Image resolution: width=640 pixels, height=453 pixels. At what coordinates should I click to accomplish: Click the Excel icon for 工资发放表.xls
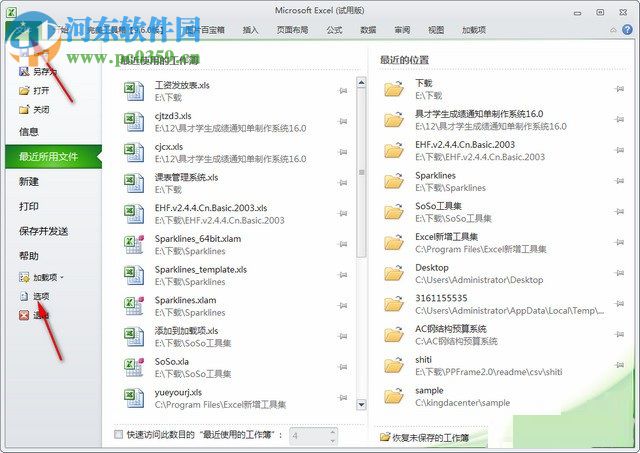[x=134, y=91]
